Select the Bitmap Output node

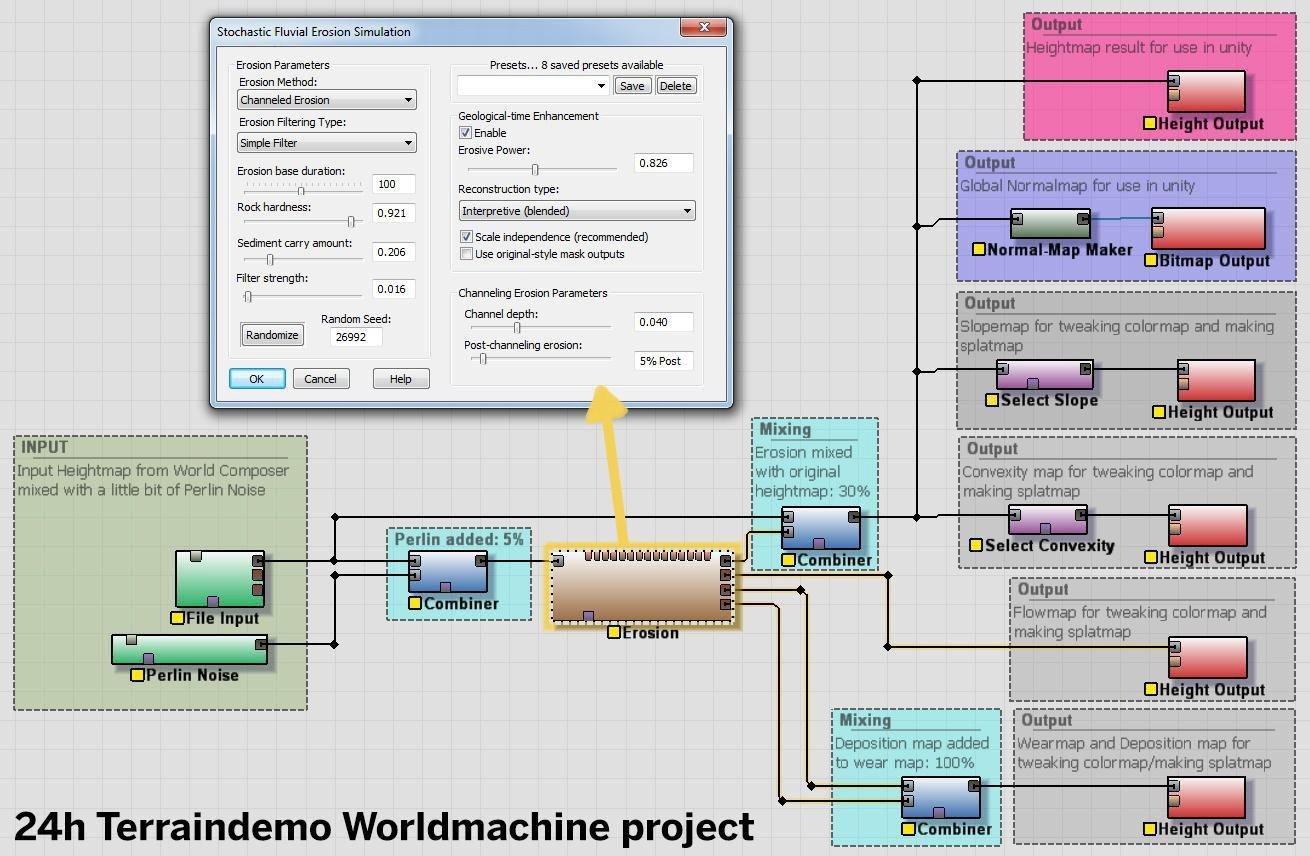coord(1208,229)
